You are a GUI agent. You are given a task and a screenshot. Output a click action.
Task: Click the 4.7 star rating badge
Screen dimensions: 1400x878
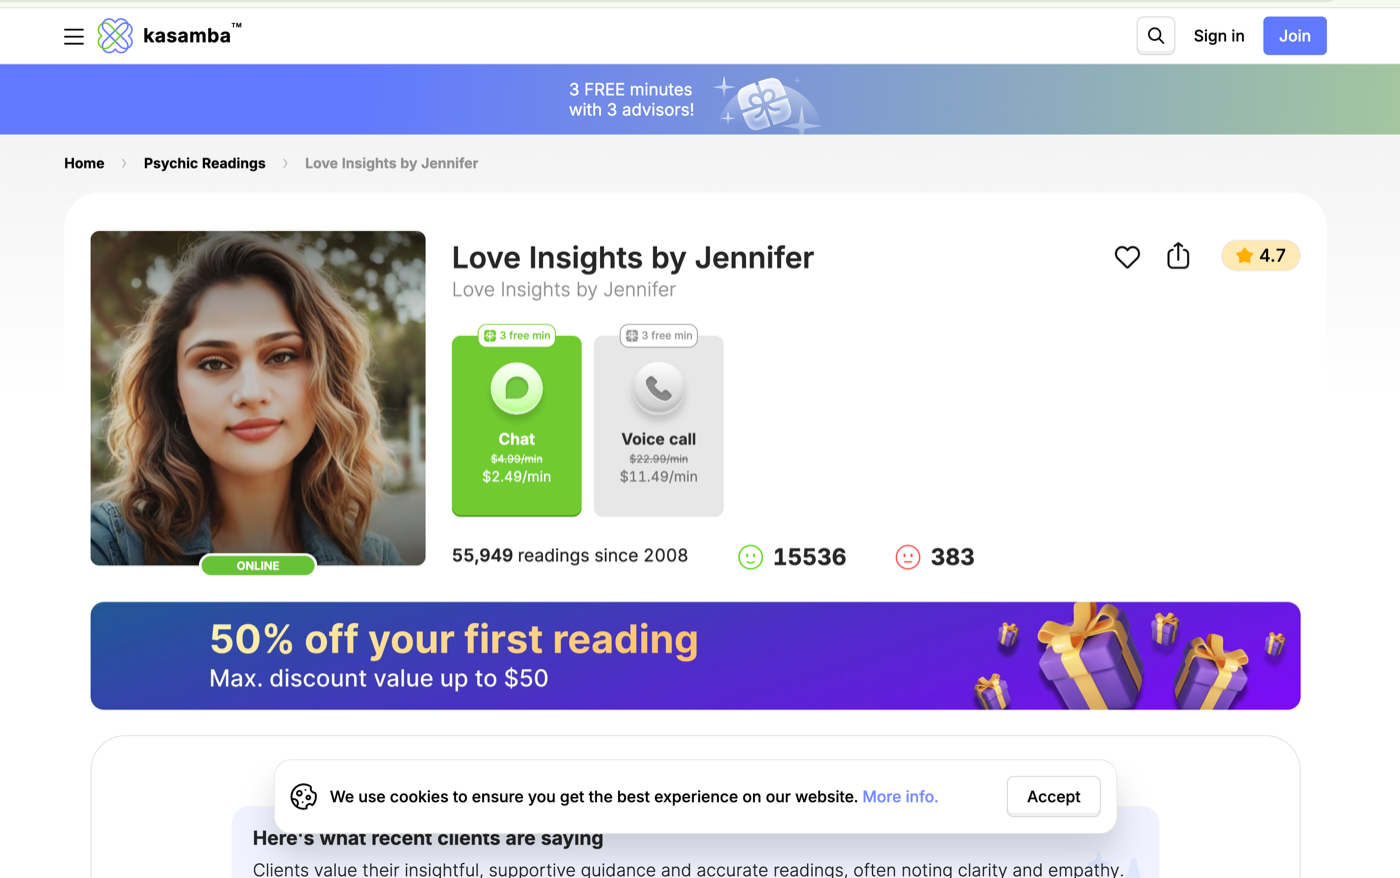click(1260, 256)
